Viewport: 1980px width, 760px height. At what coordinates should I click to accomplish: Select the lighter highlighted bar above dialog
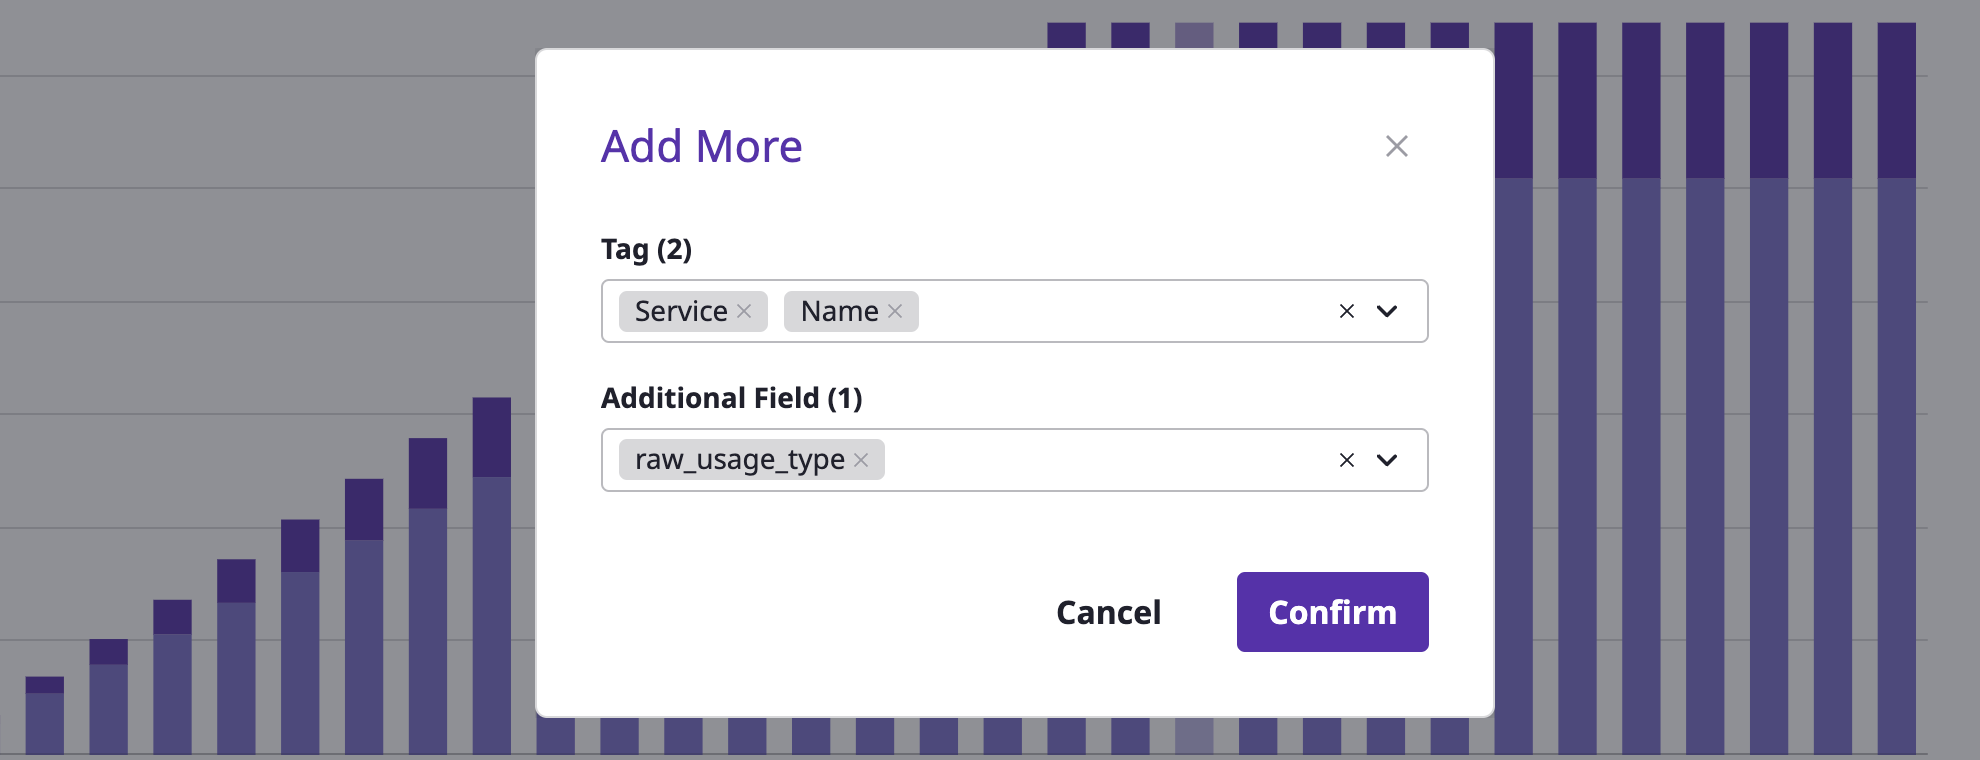(x=1194, y=35)
